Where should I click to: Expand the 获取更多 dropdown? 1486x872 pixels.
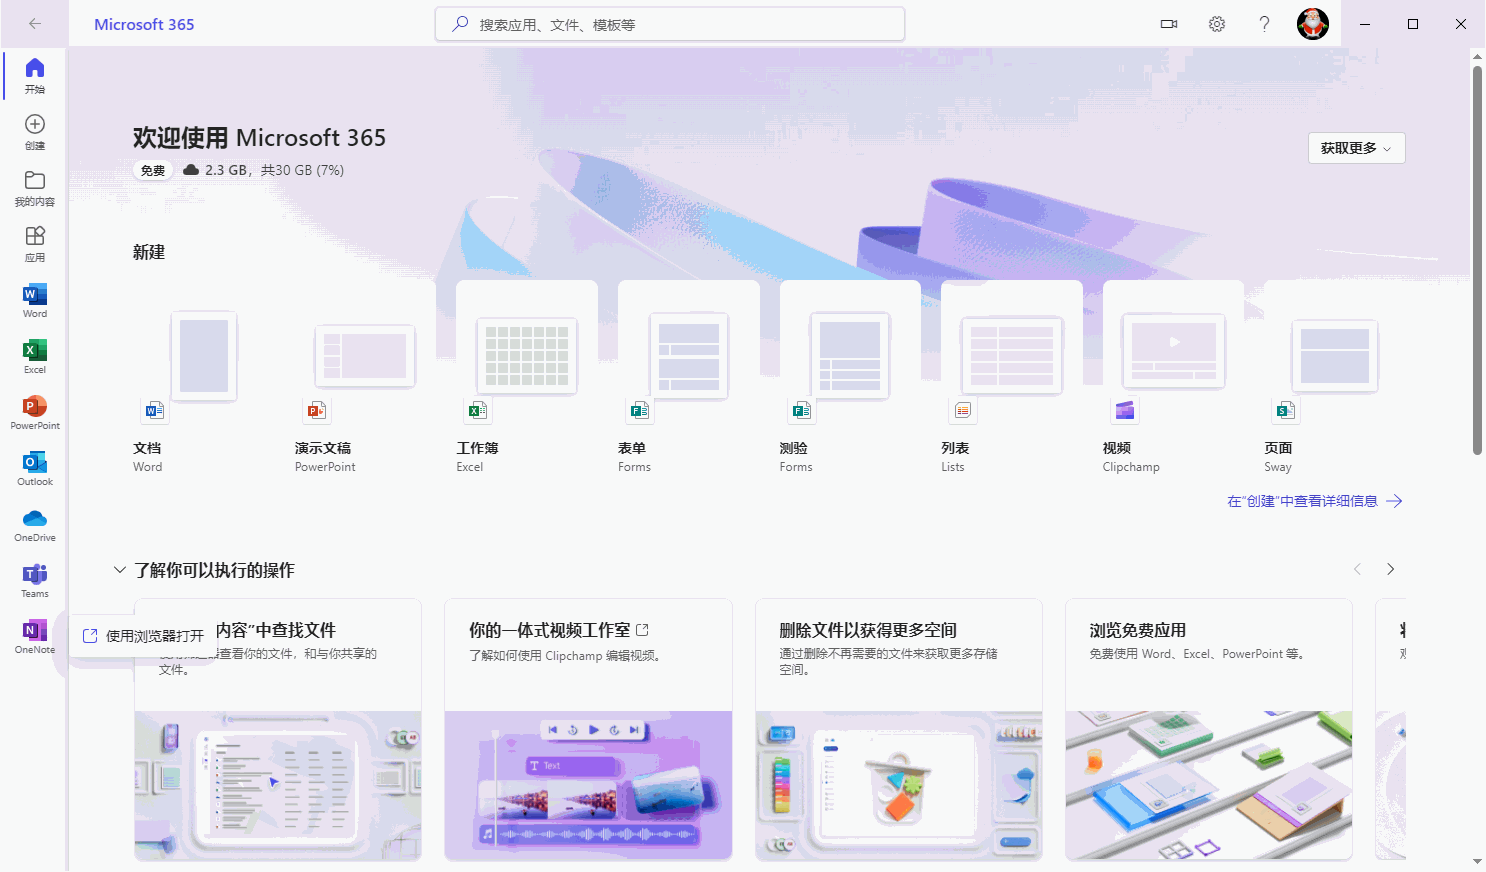[1357, 148]
